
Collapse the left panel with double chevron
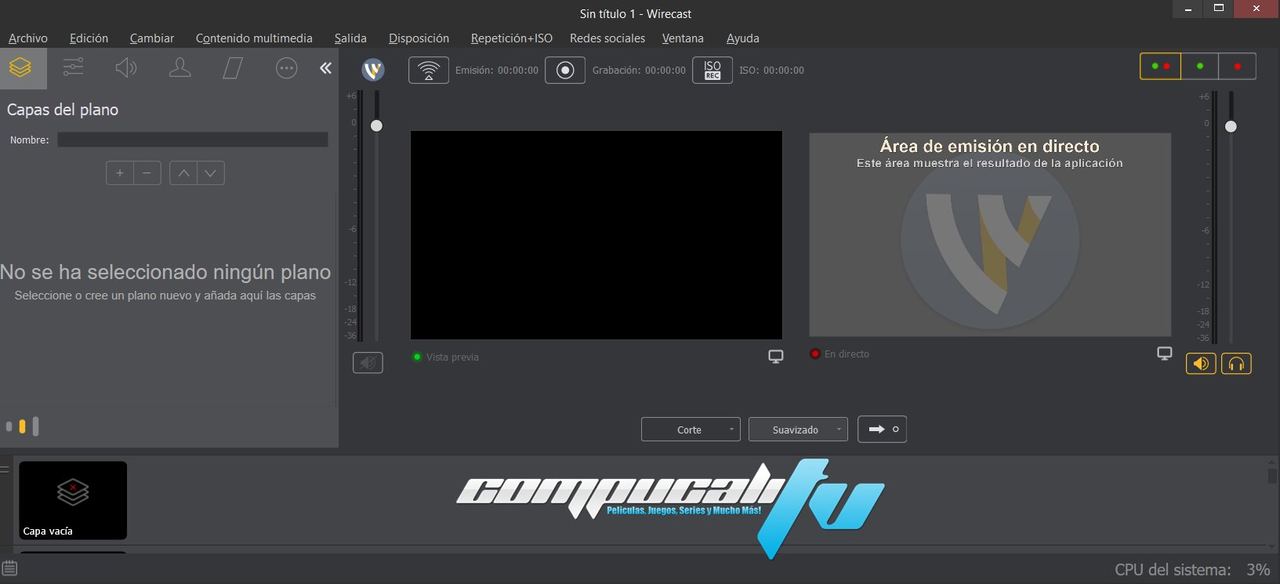tap(325, 68)
